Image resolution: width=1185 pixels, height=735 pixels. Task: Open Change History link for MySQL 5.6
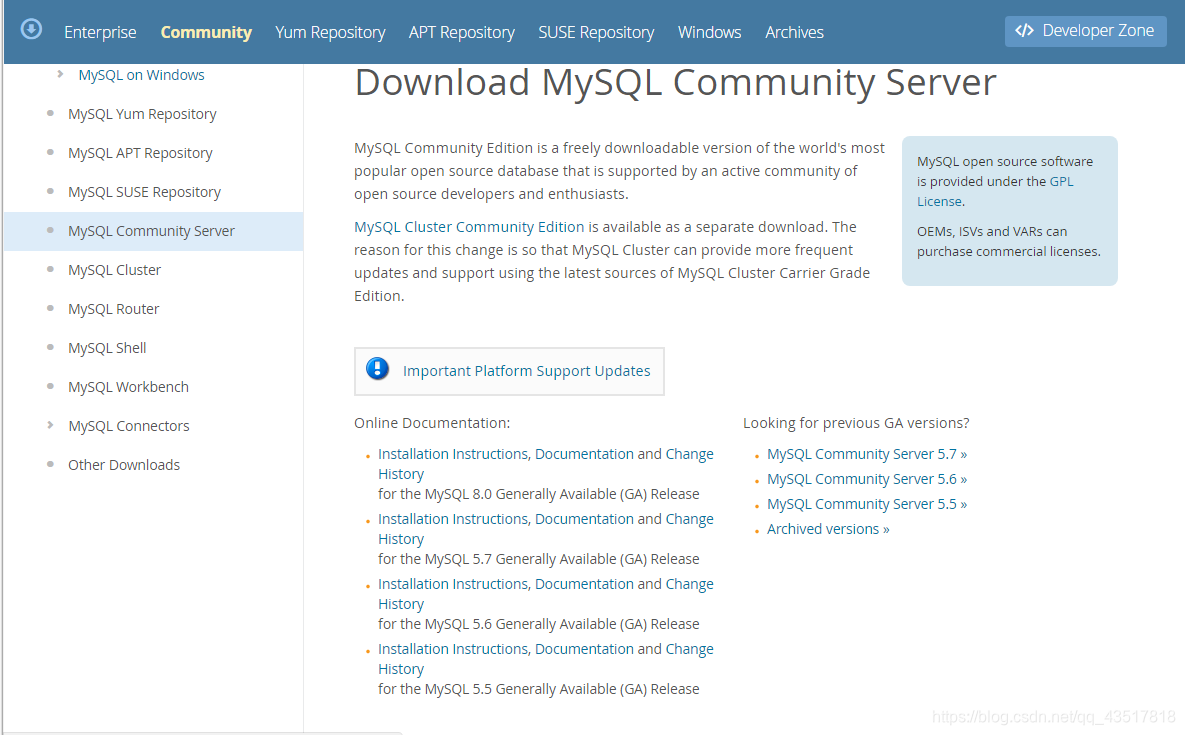(x=546, y=594)
